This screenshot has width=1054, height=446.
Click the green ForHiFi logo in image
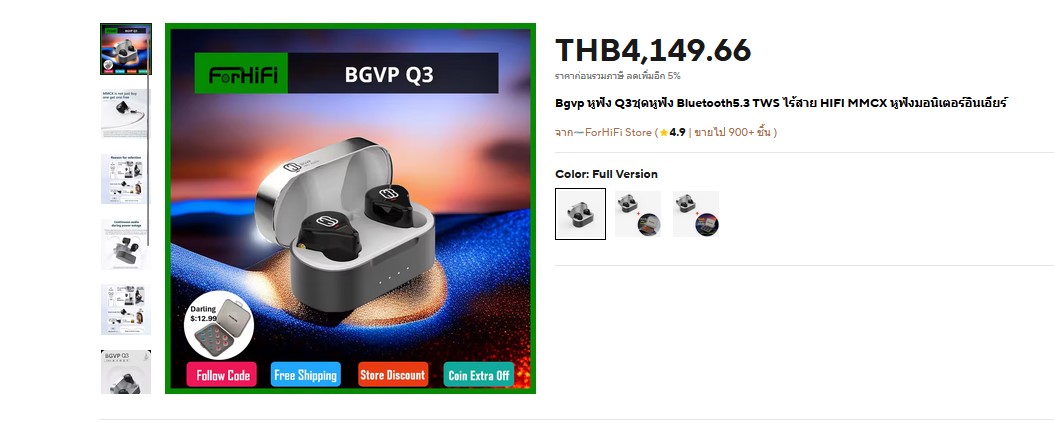(x=241, y=73)
